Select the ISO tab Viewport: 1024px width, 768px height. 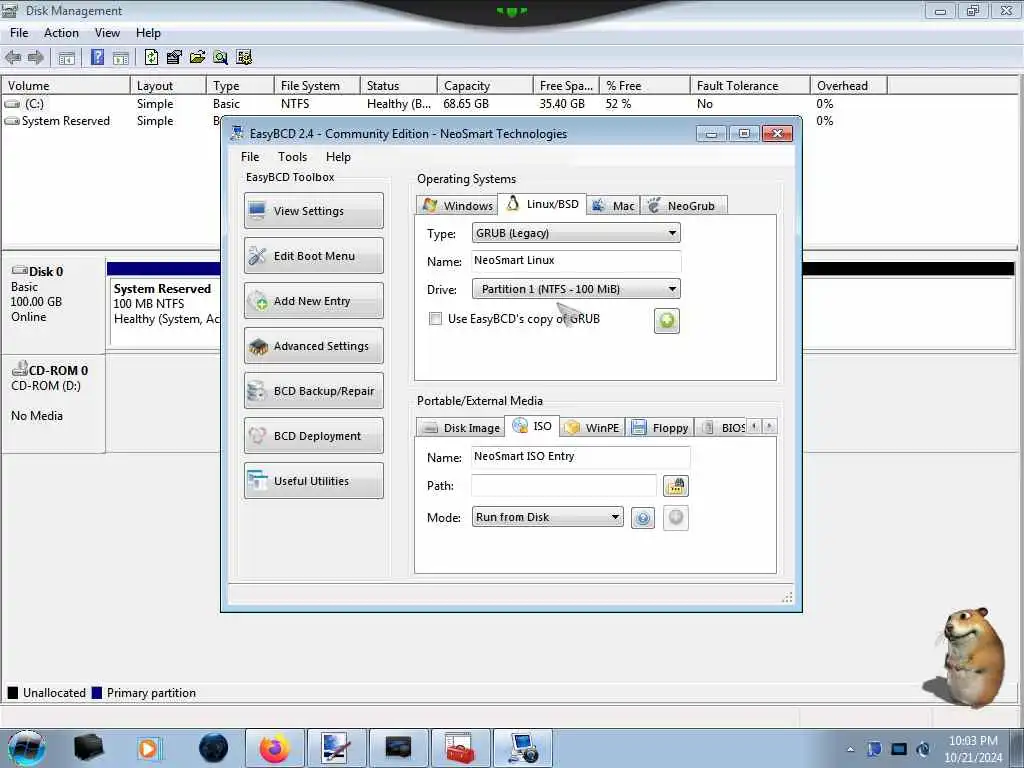532,426
